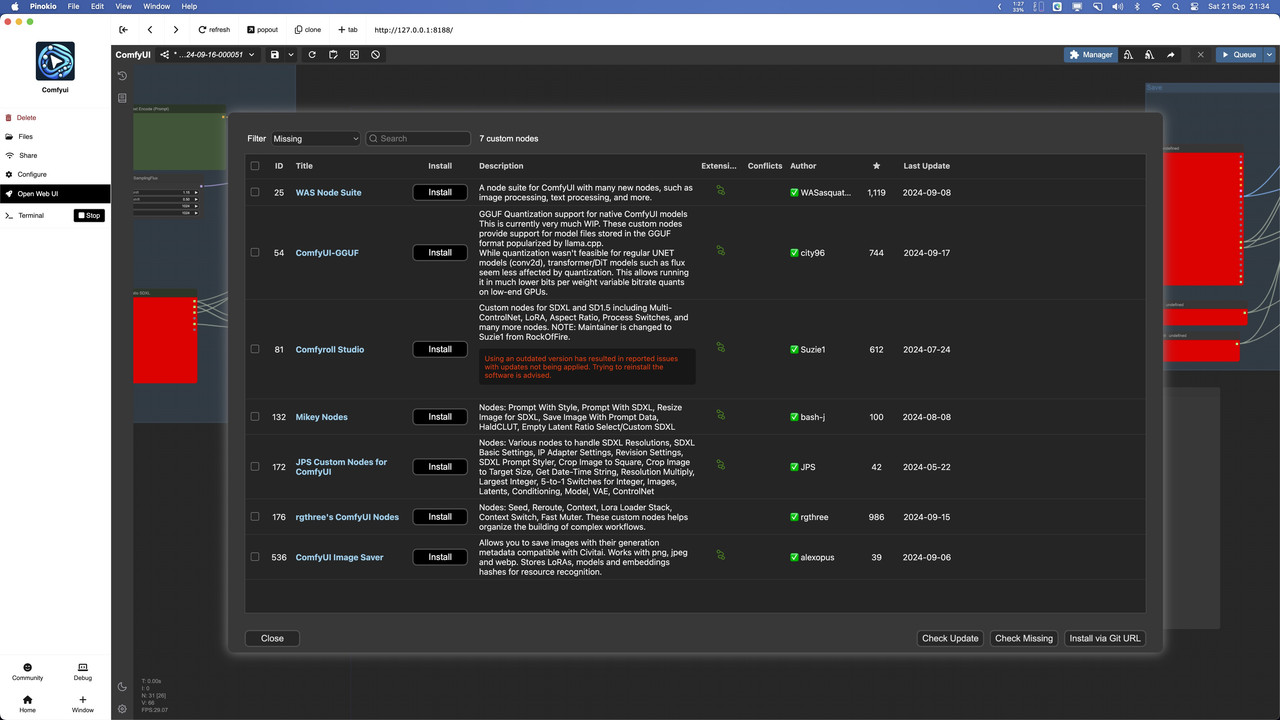Viewport: 1280px width, 720px height.
Task: Open the workflow name dropdown 24-09-16-000051
Action: pos(208,55)
